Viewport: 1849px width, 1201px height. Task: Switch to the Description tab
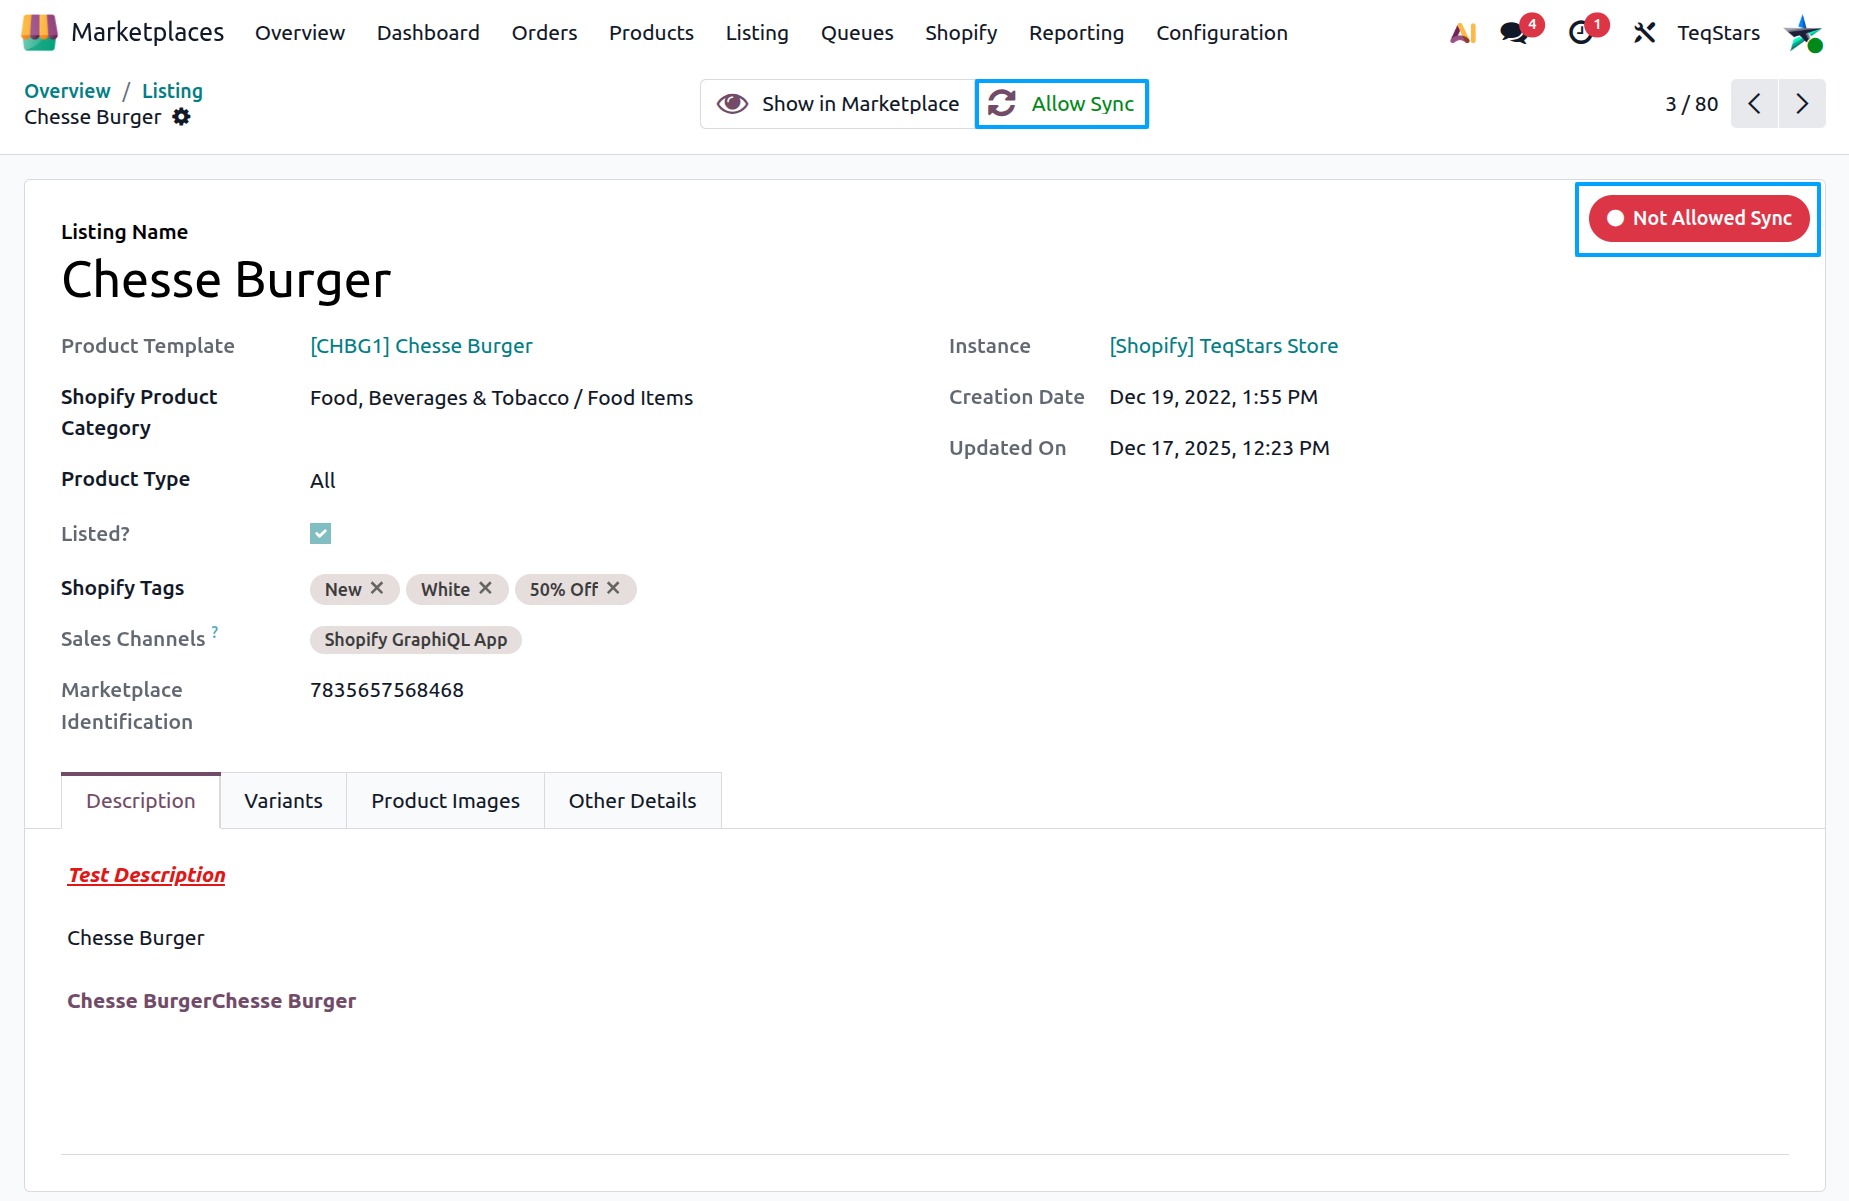141,801
